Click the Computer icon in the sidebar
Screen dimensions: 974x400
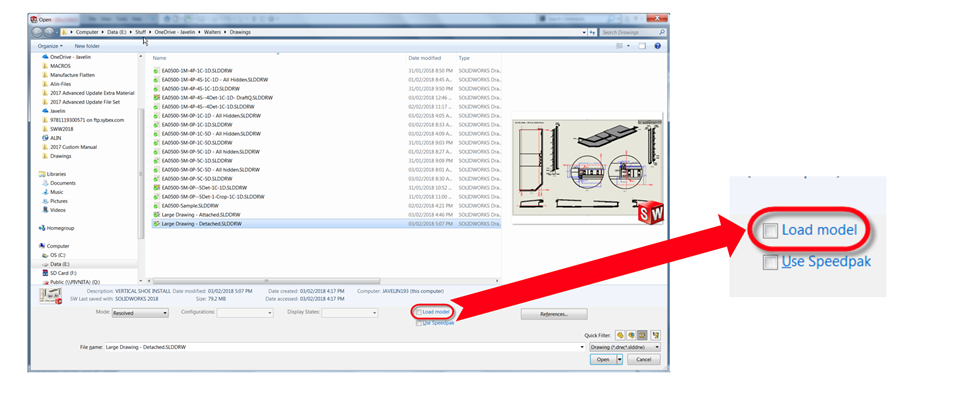42,246
